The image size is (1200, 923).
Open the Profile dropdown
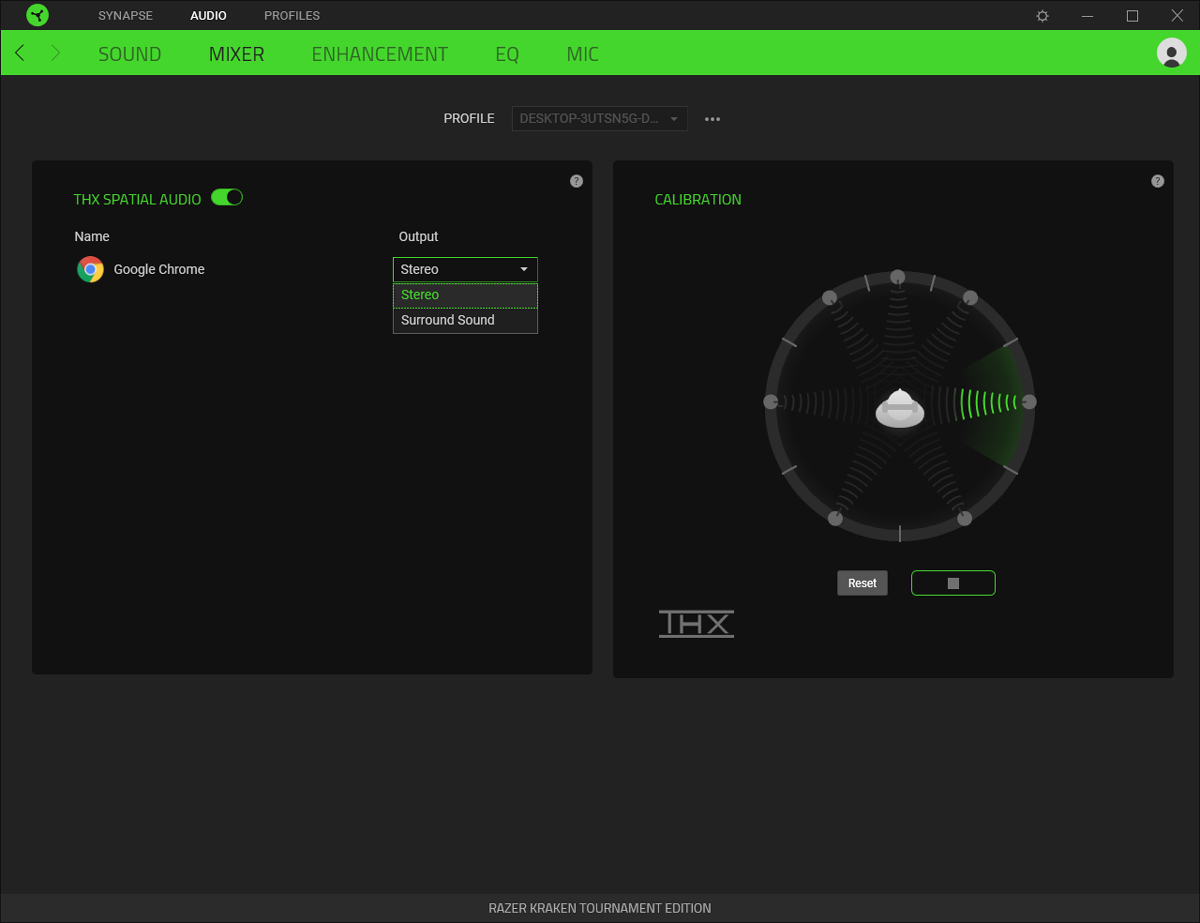click(x=600, y=119)
